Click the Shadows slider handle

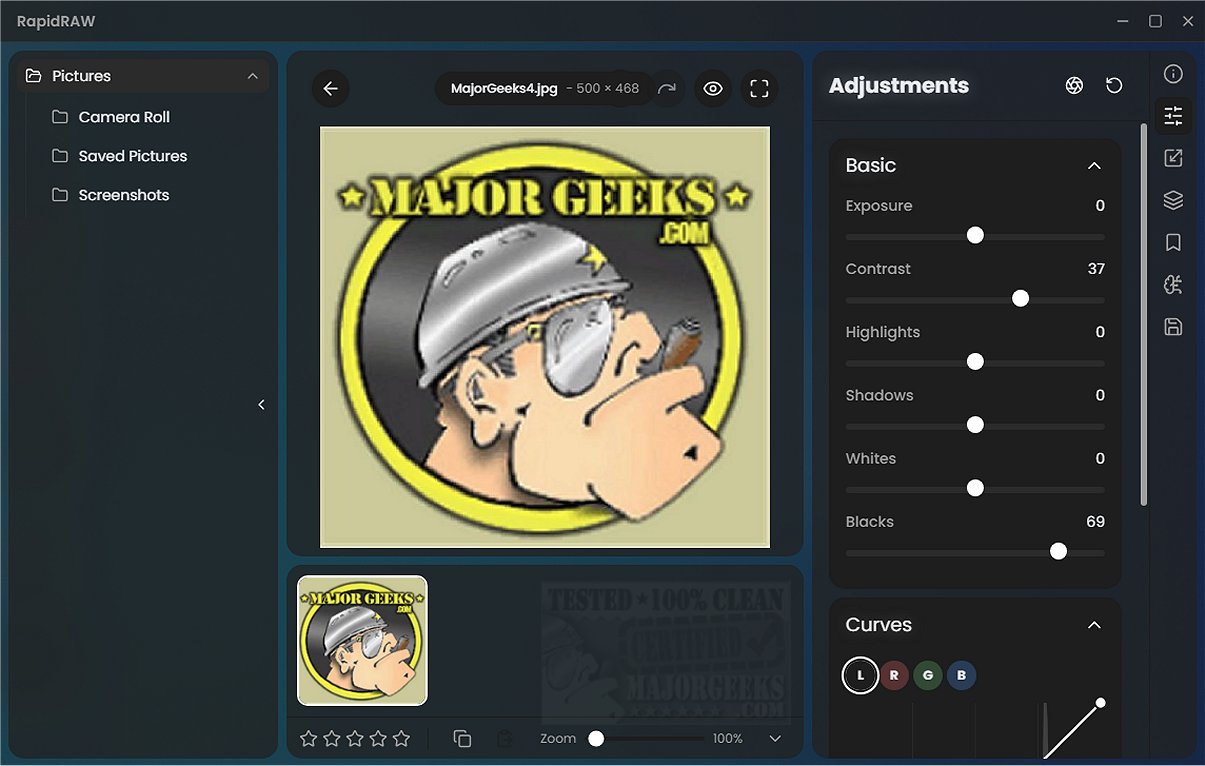coord(975,425)
